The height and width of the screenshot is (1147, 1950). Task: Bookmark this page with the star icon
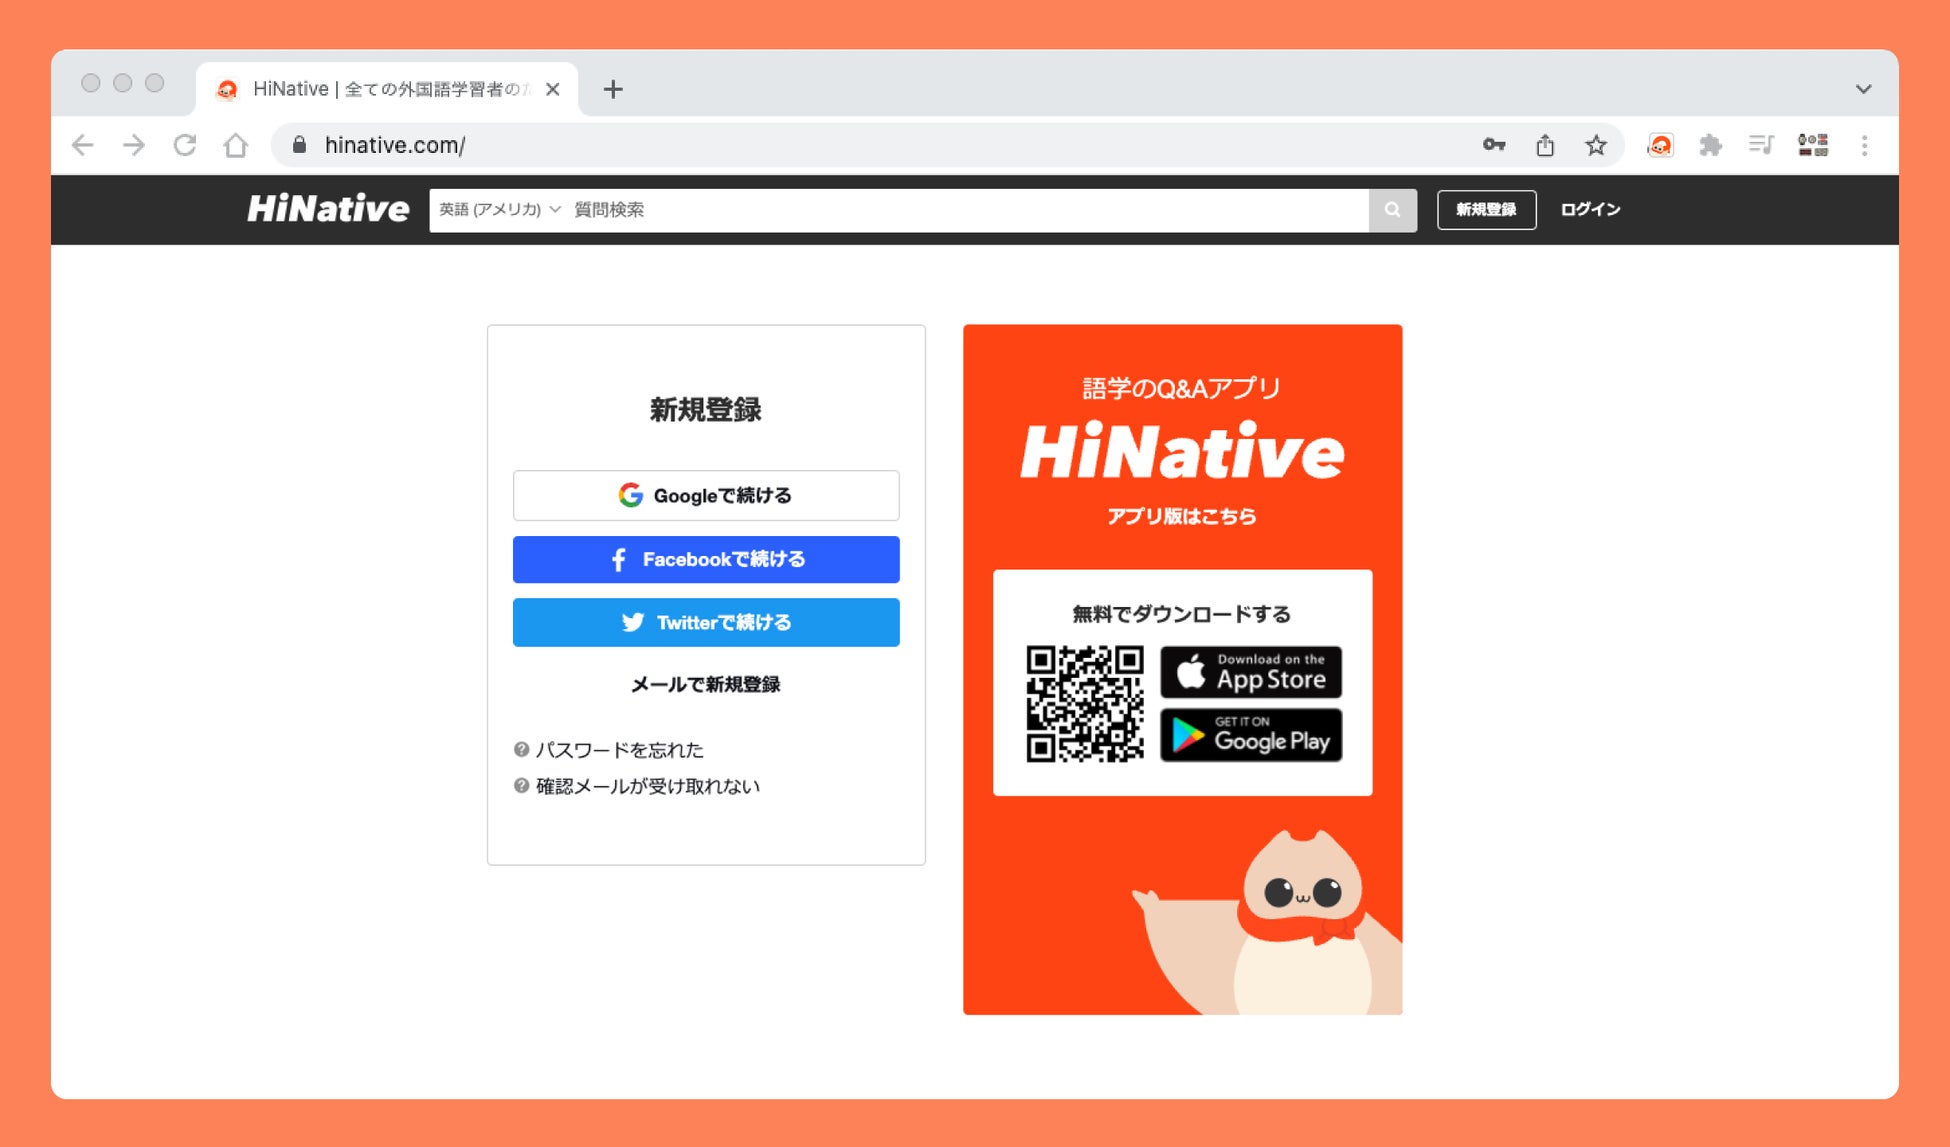(1596, 146)
